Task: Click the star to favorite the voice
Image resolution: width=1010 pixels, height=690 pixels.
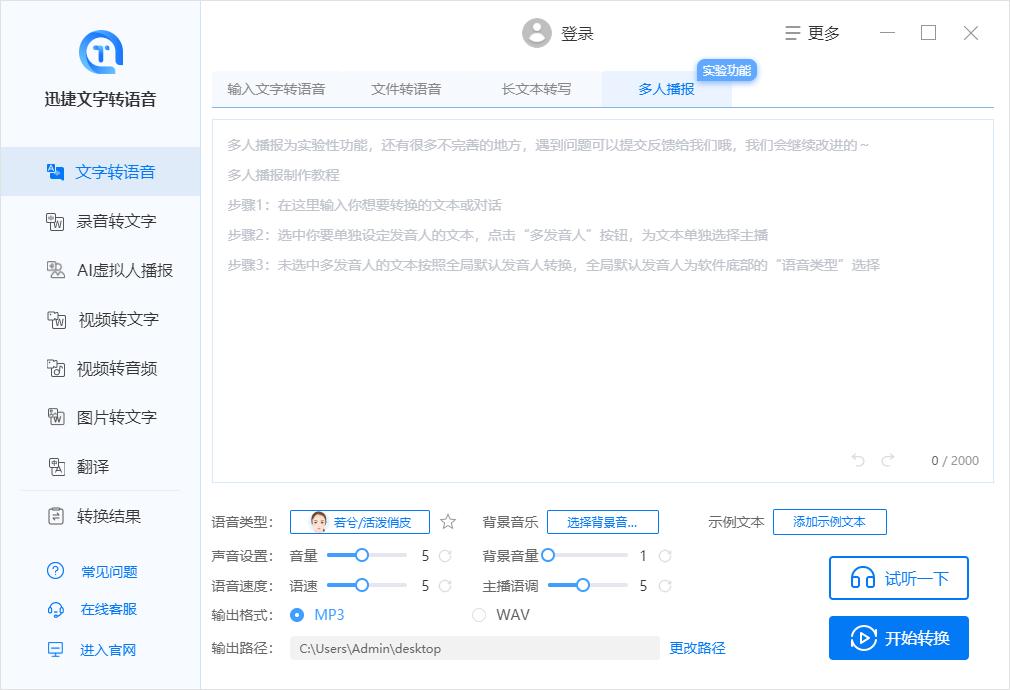Action: click(447, 521)
